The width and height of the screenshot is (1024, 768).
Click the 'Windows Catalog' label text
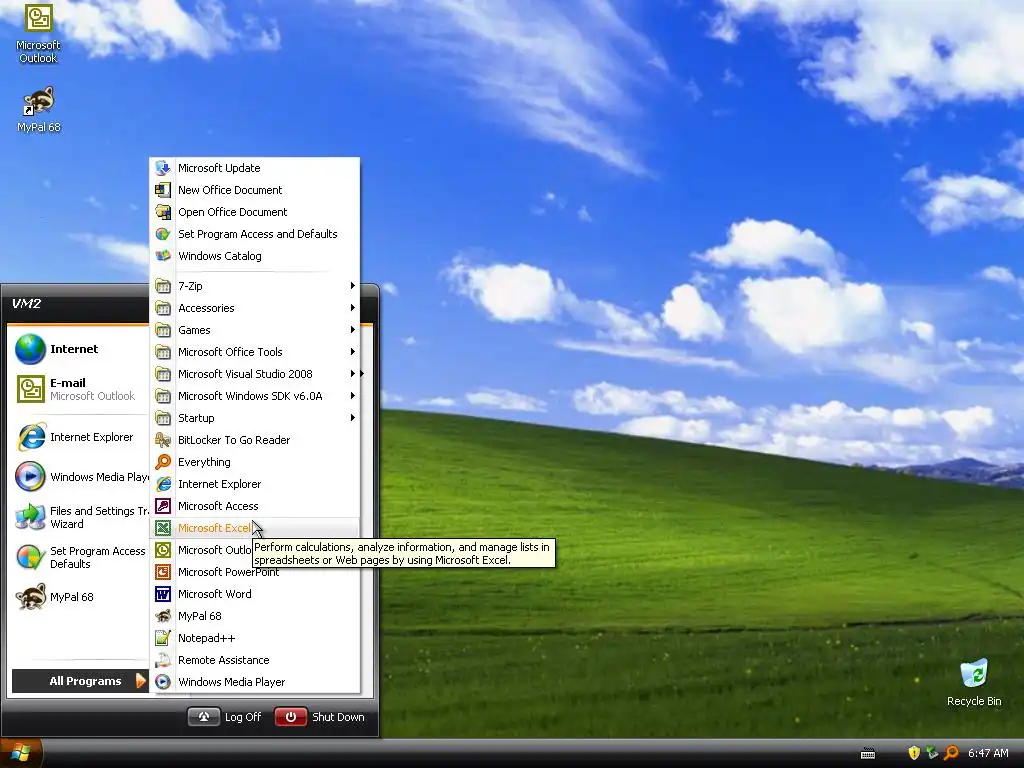click(x=220, y=256)
